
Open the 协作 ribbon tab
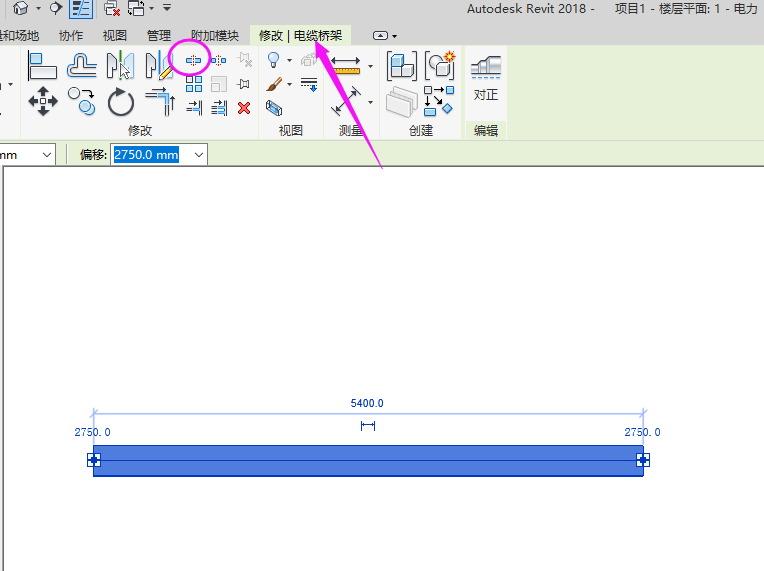point(71,36)
